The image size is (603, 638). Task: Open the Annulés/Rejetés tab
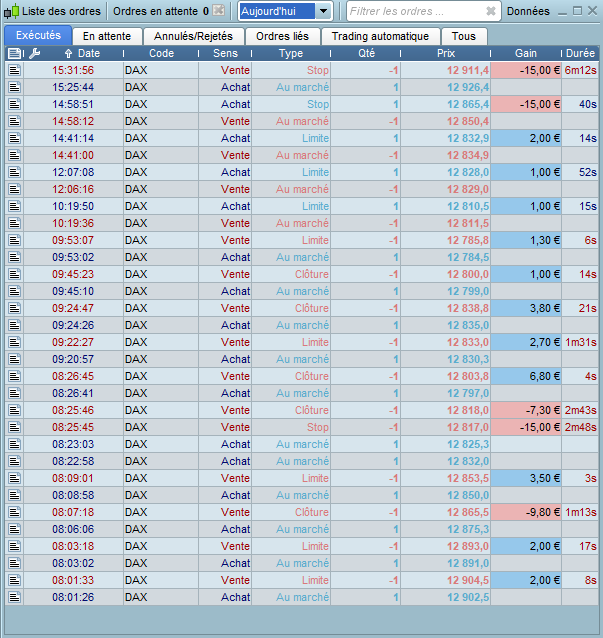pos(193,36)
